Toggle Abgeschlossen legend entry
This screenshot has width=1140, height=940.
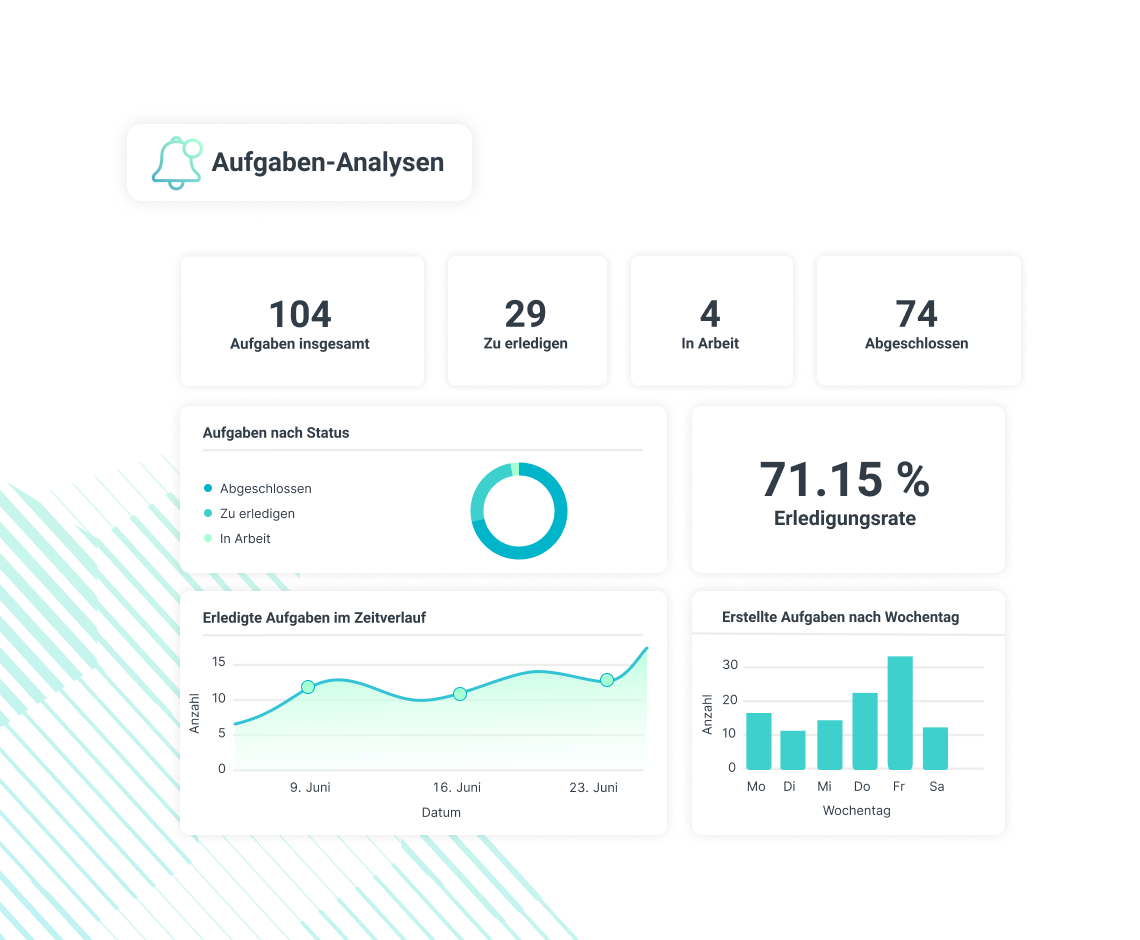[x=265, y=489]
